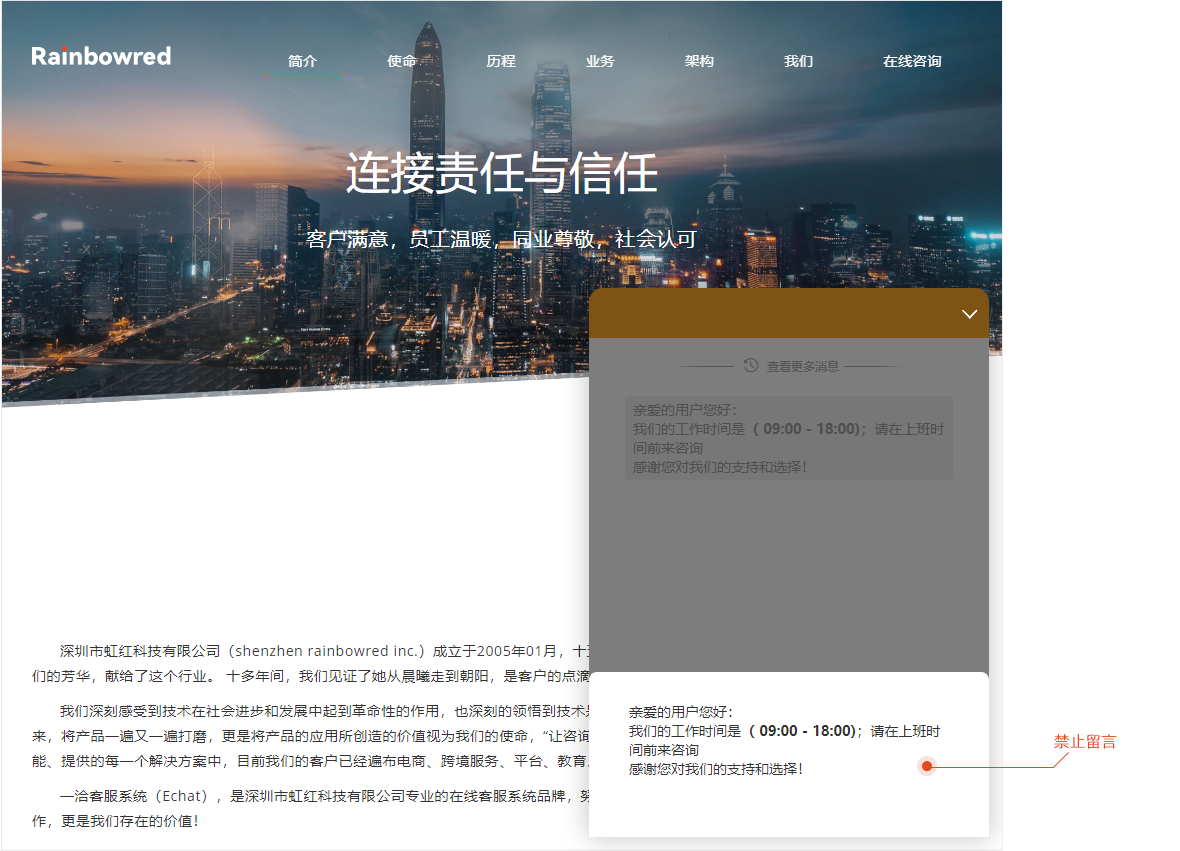Click 我们 in the navigation bar
This screenshot has height=851, width=1180.
pos(798,61)
